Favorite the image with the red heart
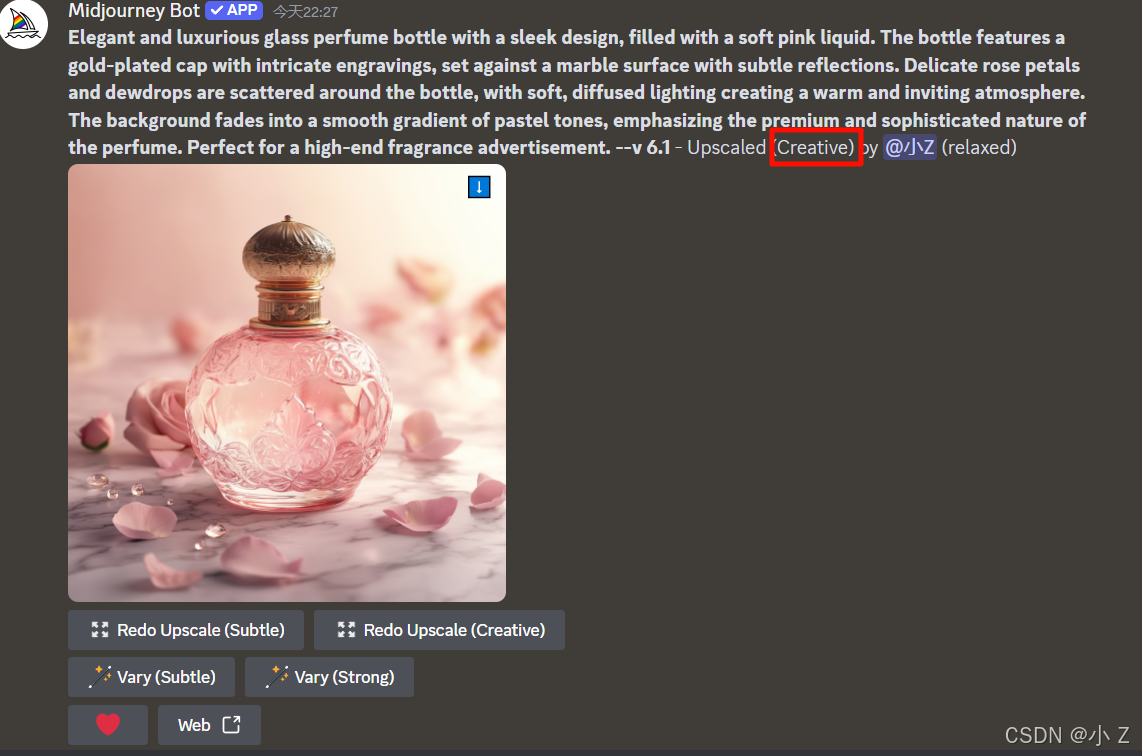This screenshot has height=756, width=1142. click(108, 725)
